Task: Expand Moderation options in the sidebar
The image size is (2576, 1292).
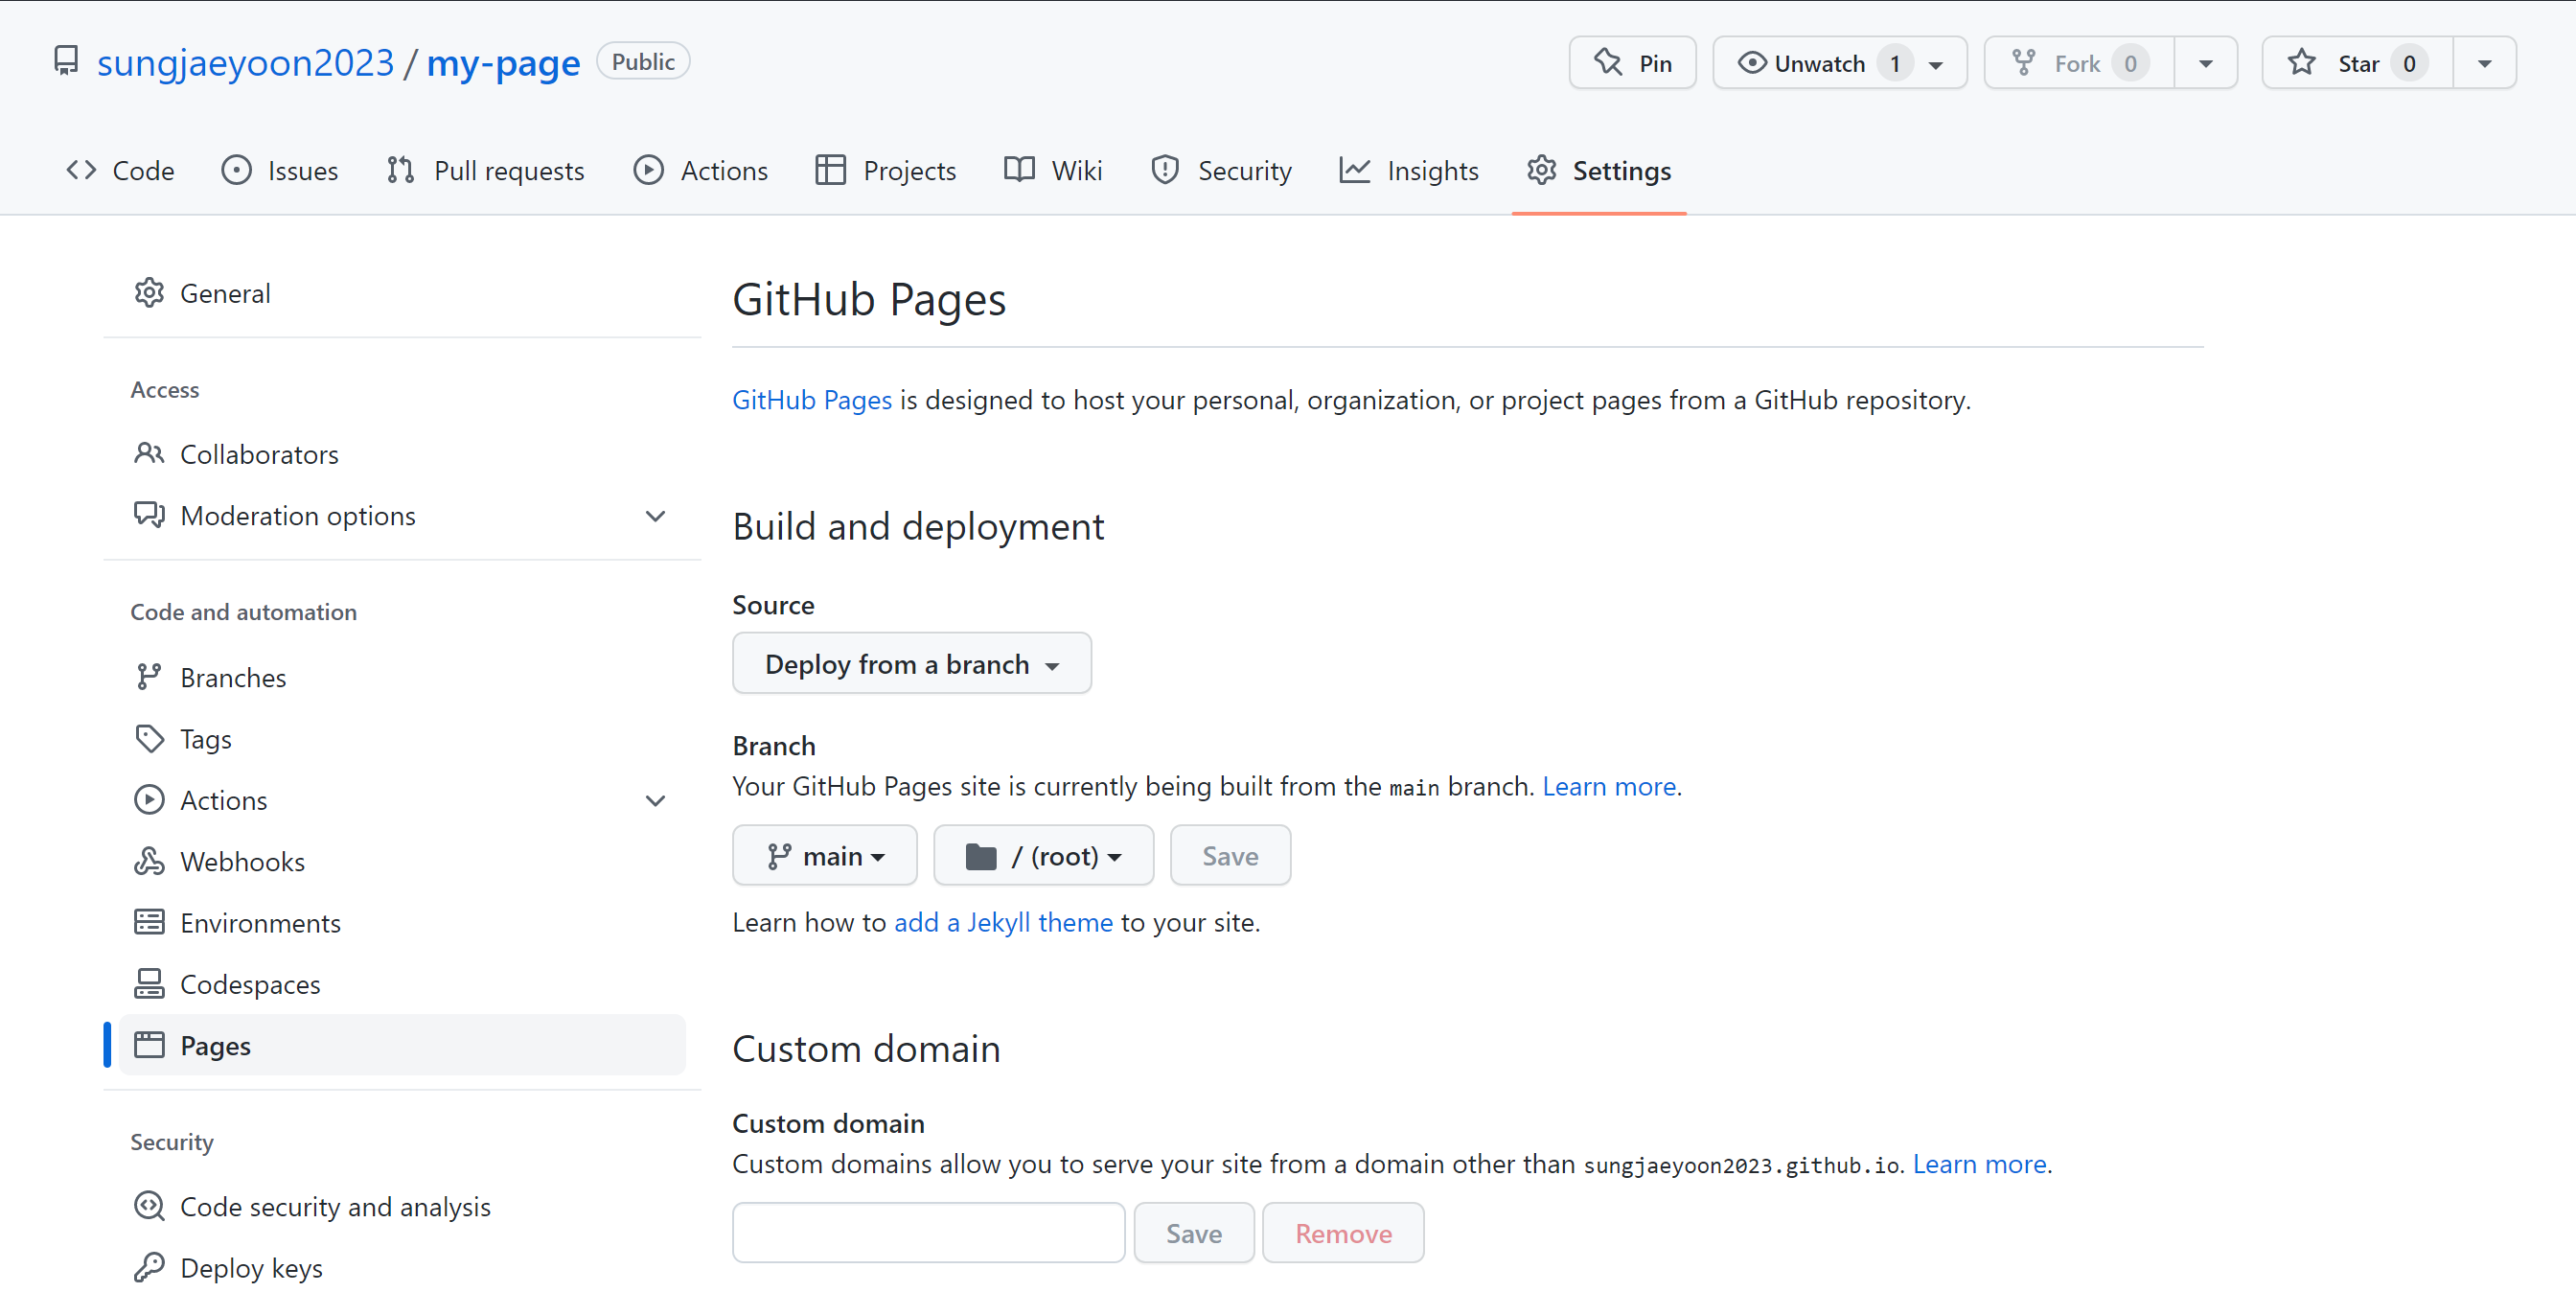Action: (655, 516)
